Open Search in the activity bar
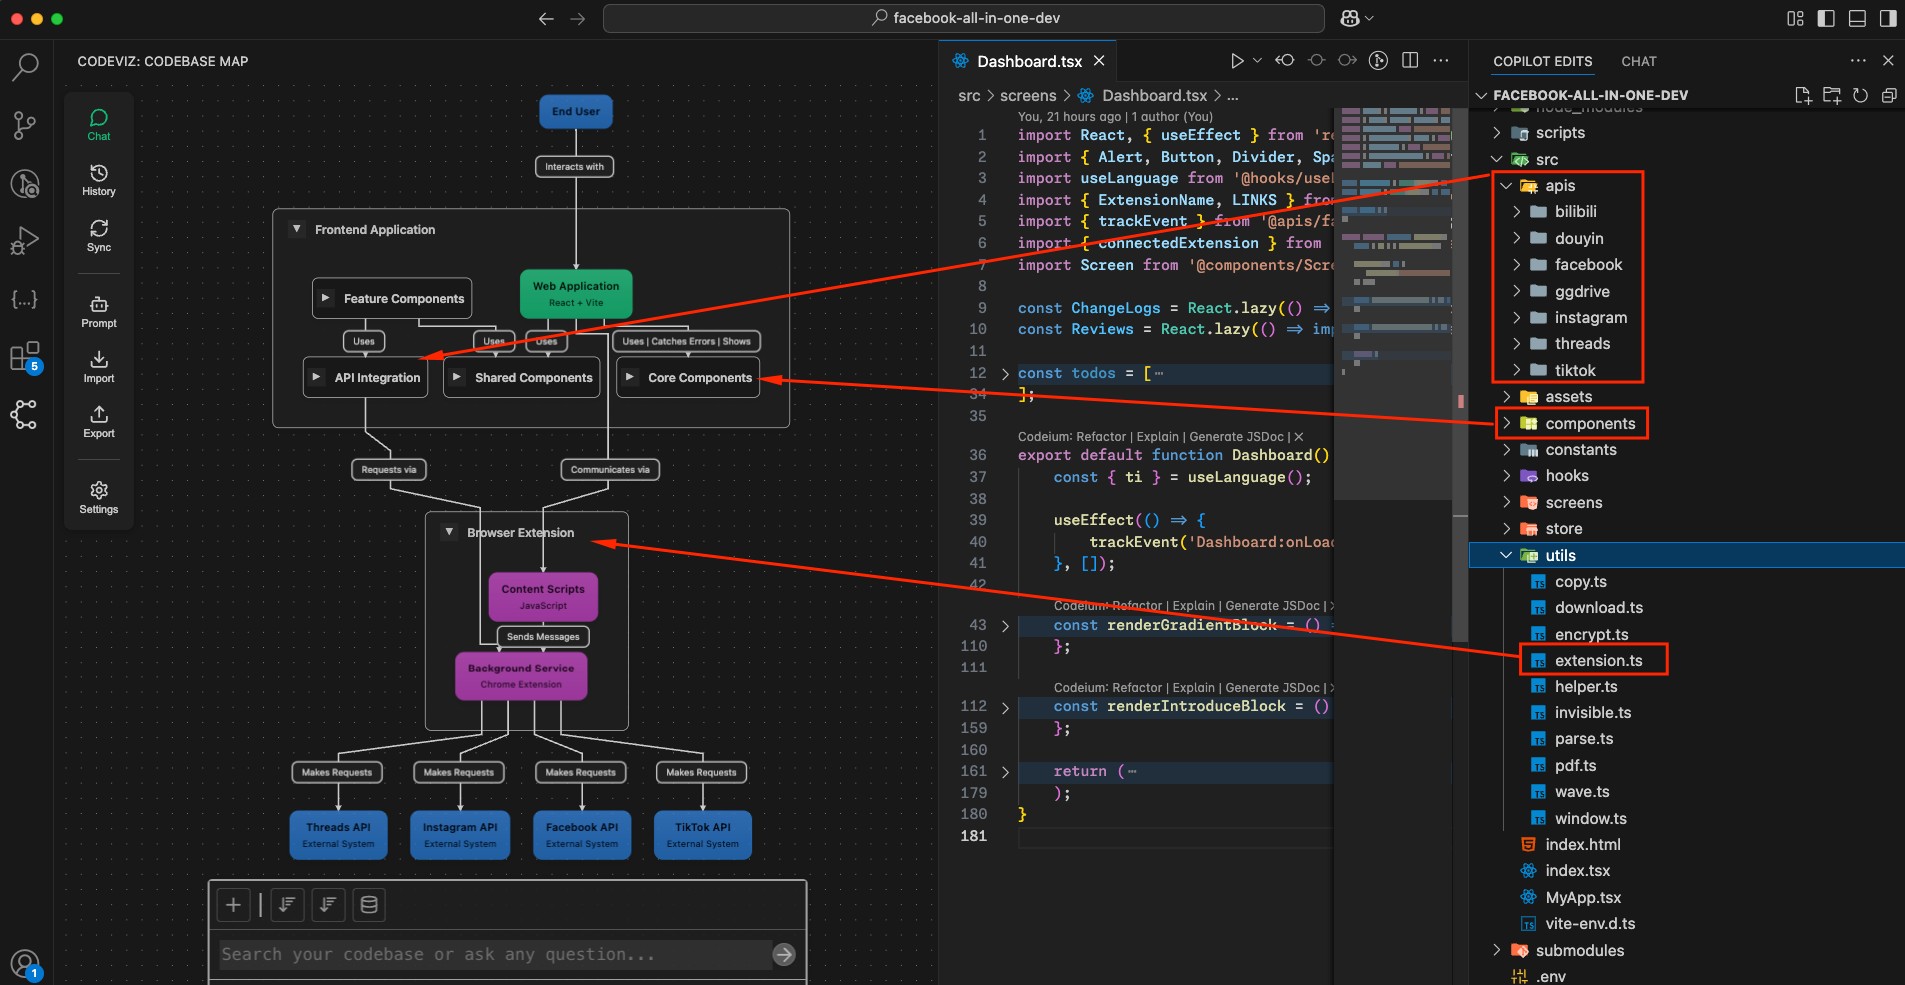 [25, 67]
